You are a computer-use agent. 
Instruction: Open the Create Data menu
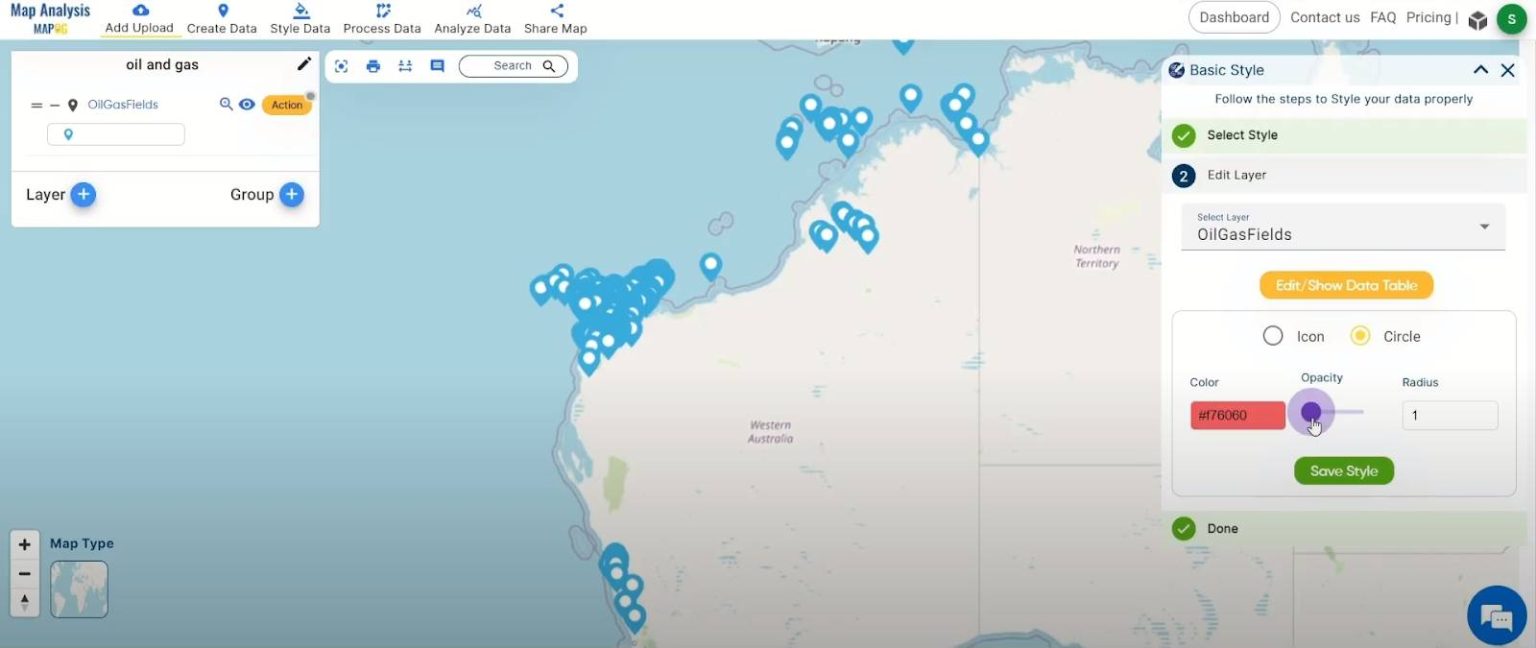coord(222,19)
